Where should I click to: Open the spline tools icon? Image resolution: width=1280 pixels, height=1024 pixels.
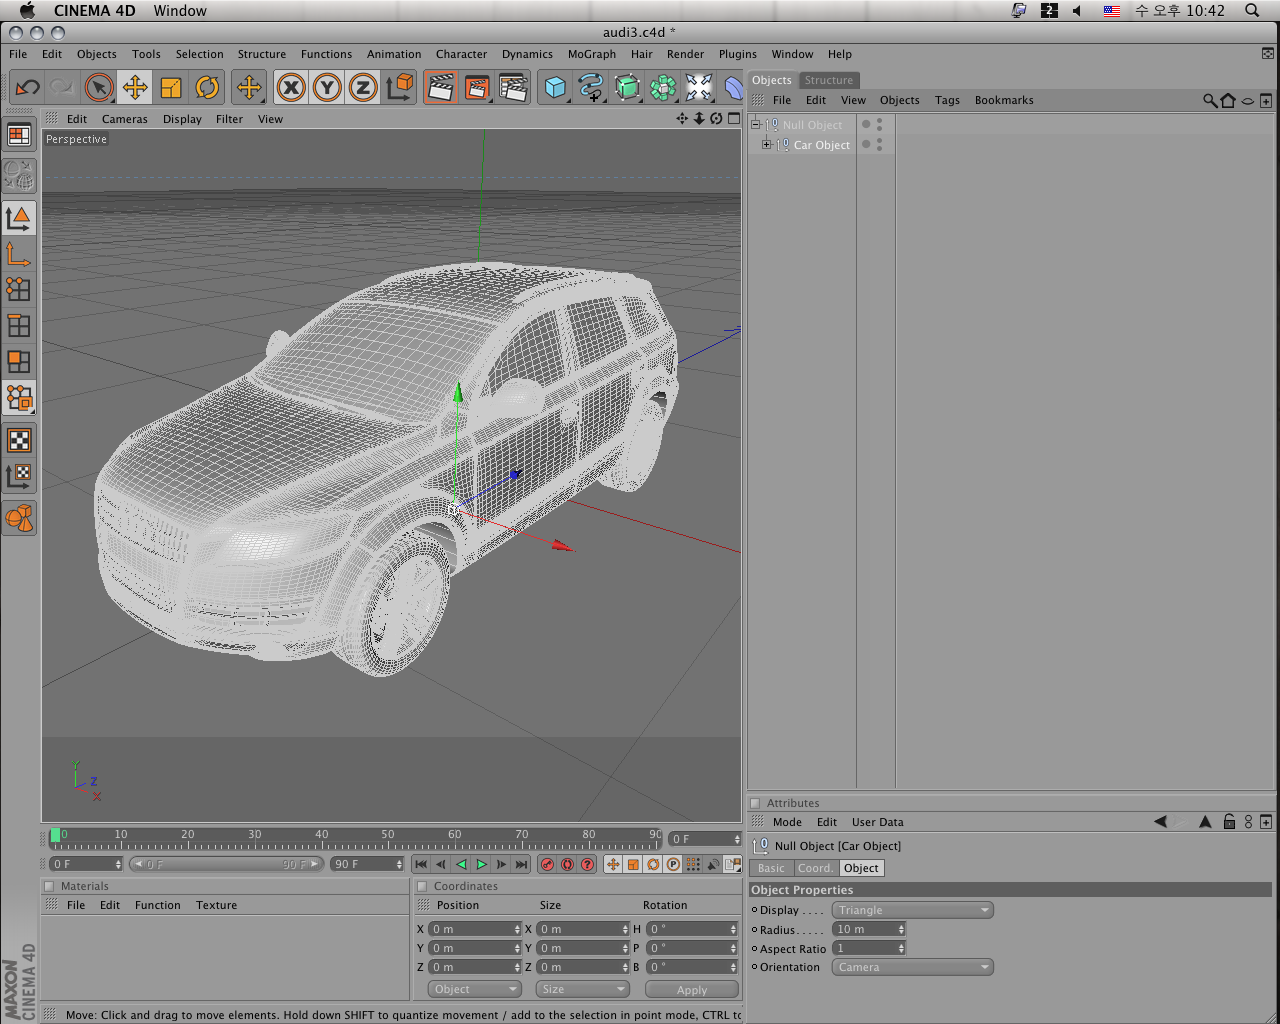(591, 88)
